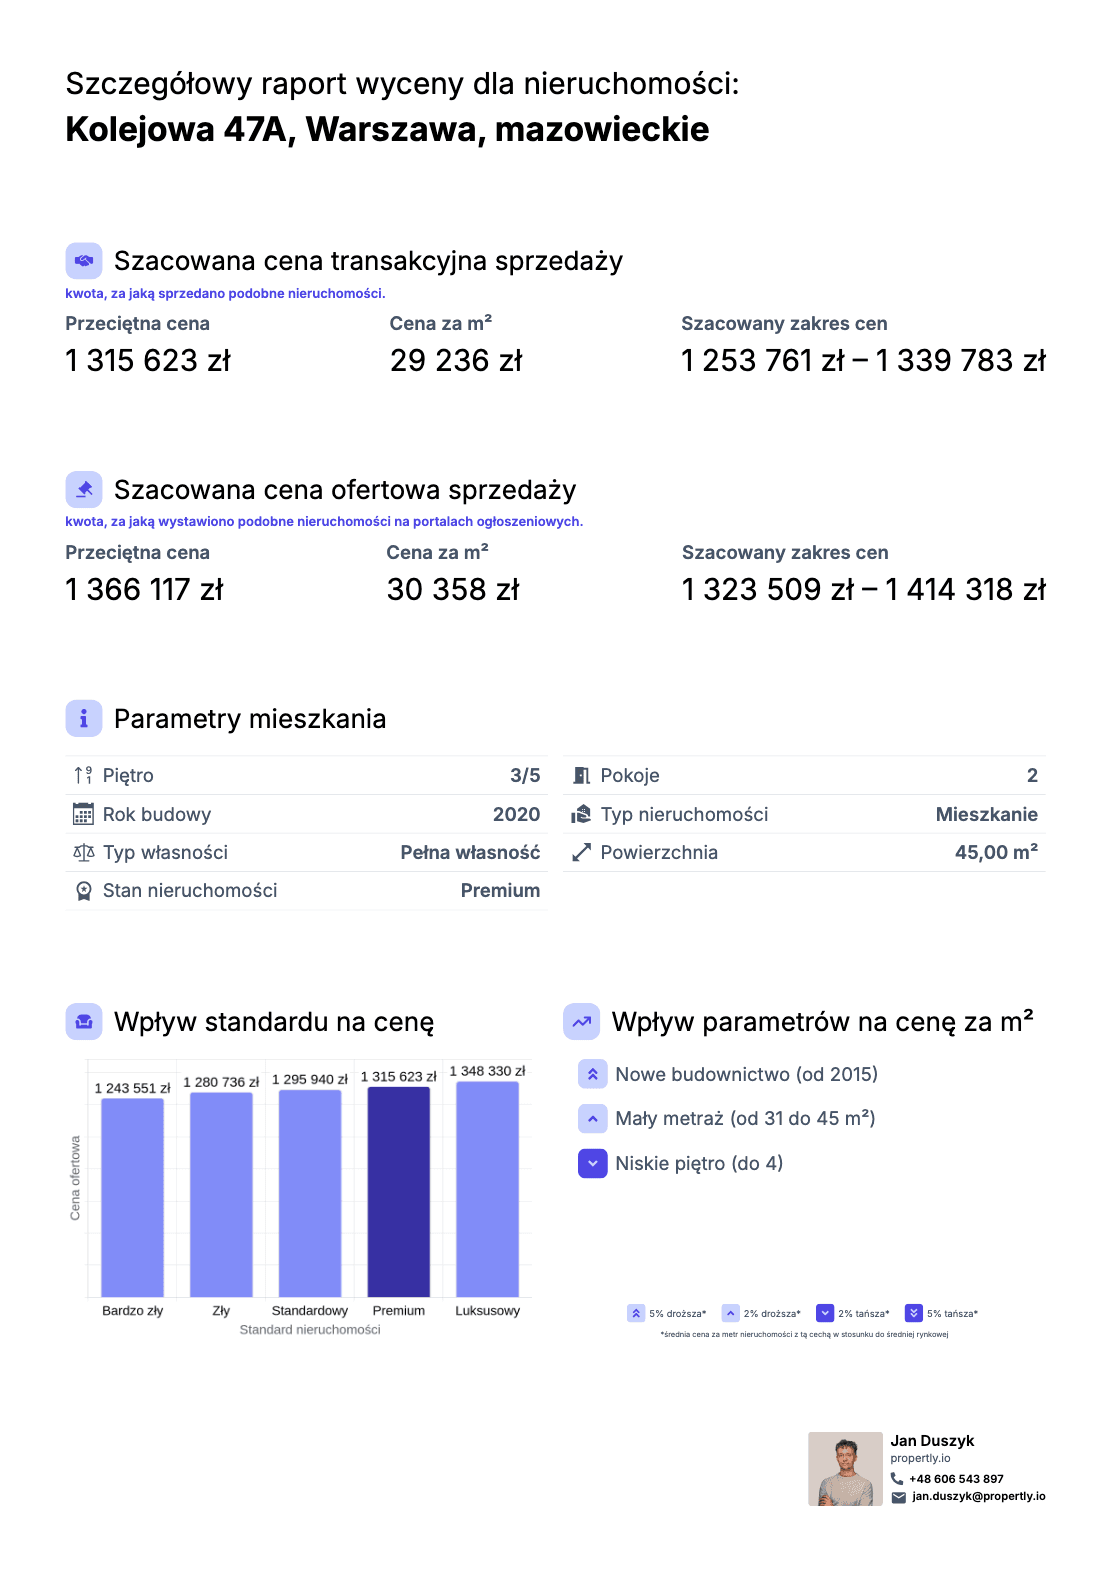
Task: Click the armchair icon beside Wpływ standardu
Action: [x=84, y=1021]
